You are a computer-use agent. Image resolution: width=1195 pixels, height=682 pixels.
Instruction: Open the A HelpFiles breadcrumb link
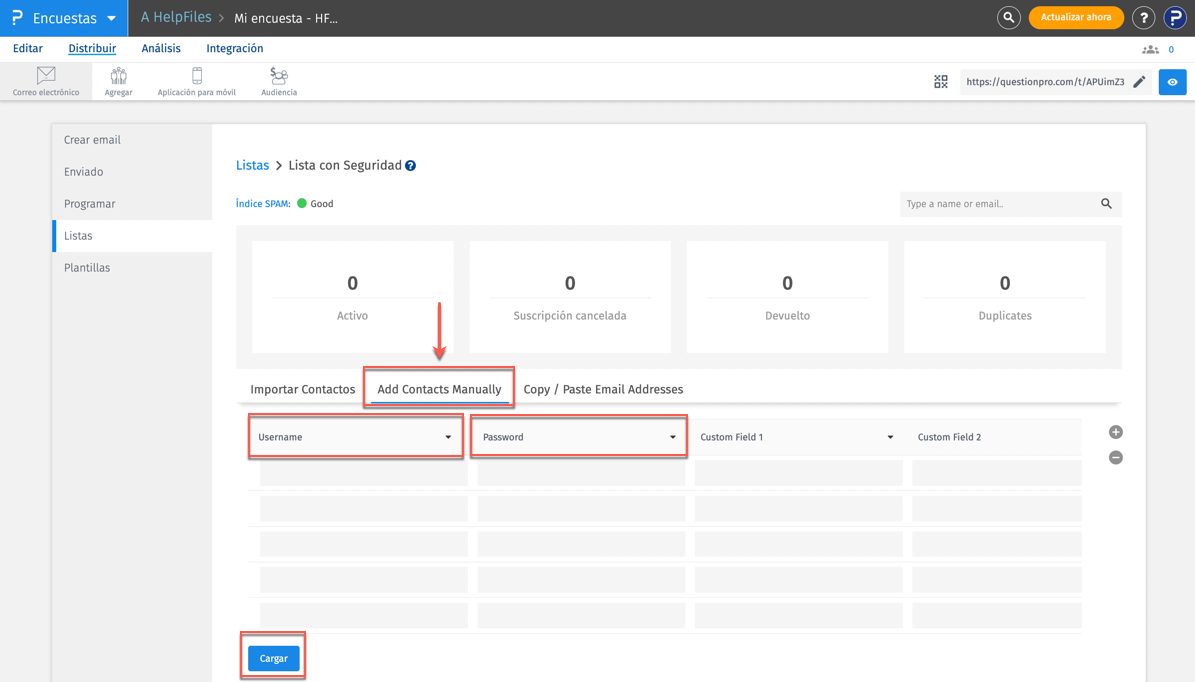click(x=176, y=18)
